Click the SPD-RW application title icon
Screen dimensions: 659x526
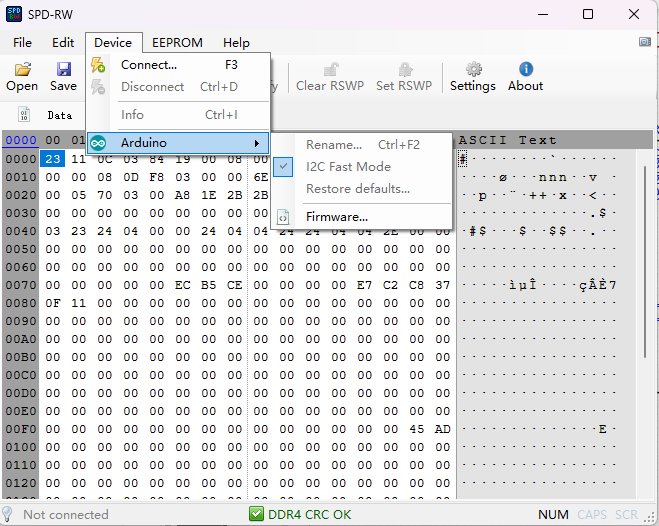point(14,14)
